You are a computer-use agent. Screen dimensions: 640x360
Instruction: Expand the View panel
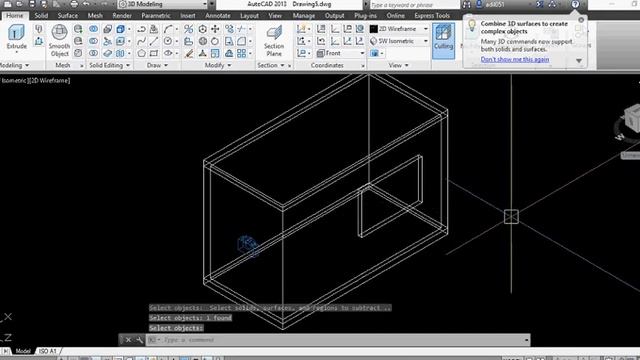[x=398, y=65]
